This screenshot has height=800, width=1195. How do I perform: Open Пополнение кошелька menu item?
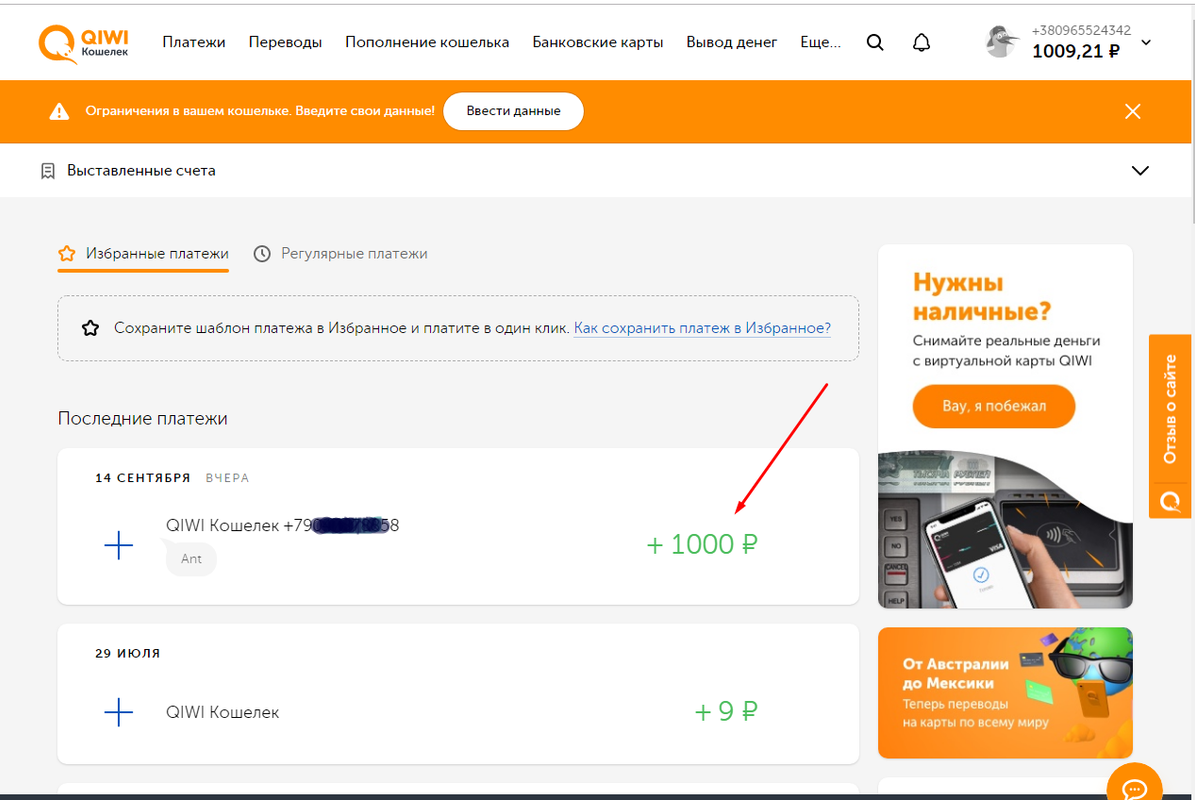coord(427,42)
